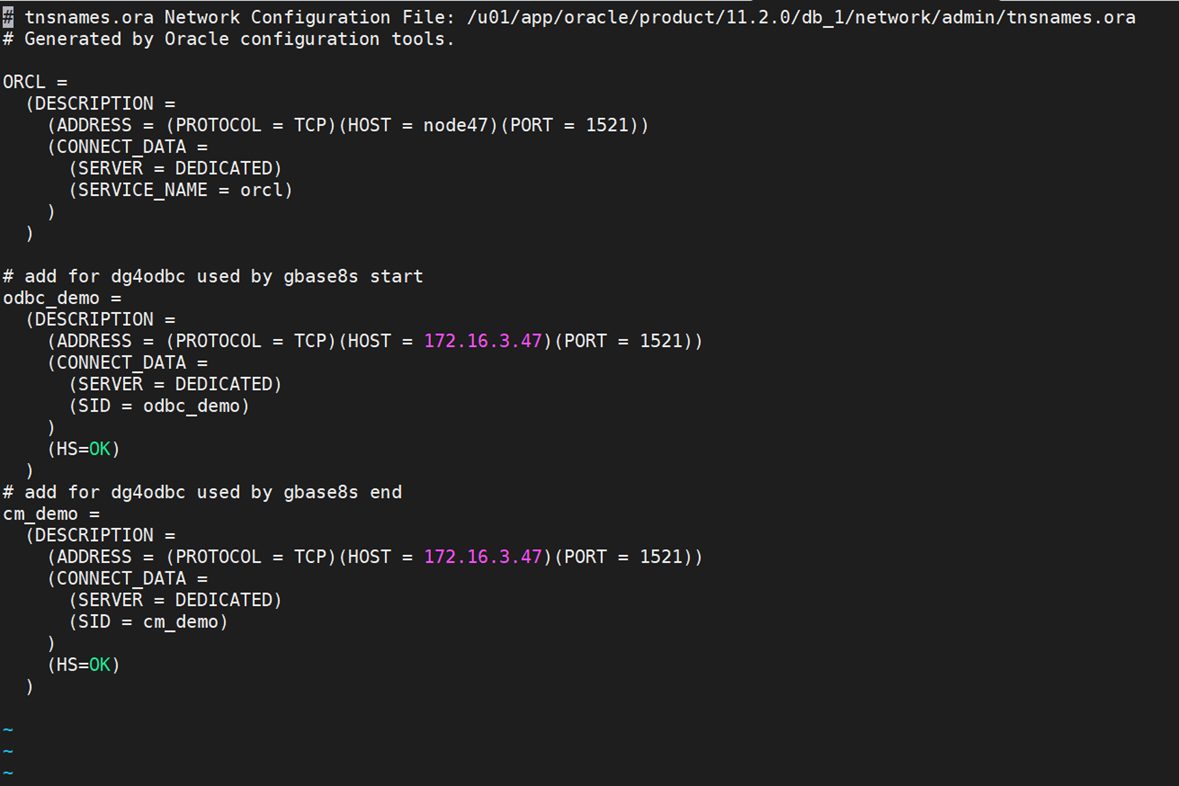Screen dimensions: 1179x786
Task: Click green OK in last HS=OK
Action: pyautogui.click(x=99, y=665)
